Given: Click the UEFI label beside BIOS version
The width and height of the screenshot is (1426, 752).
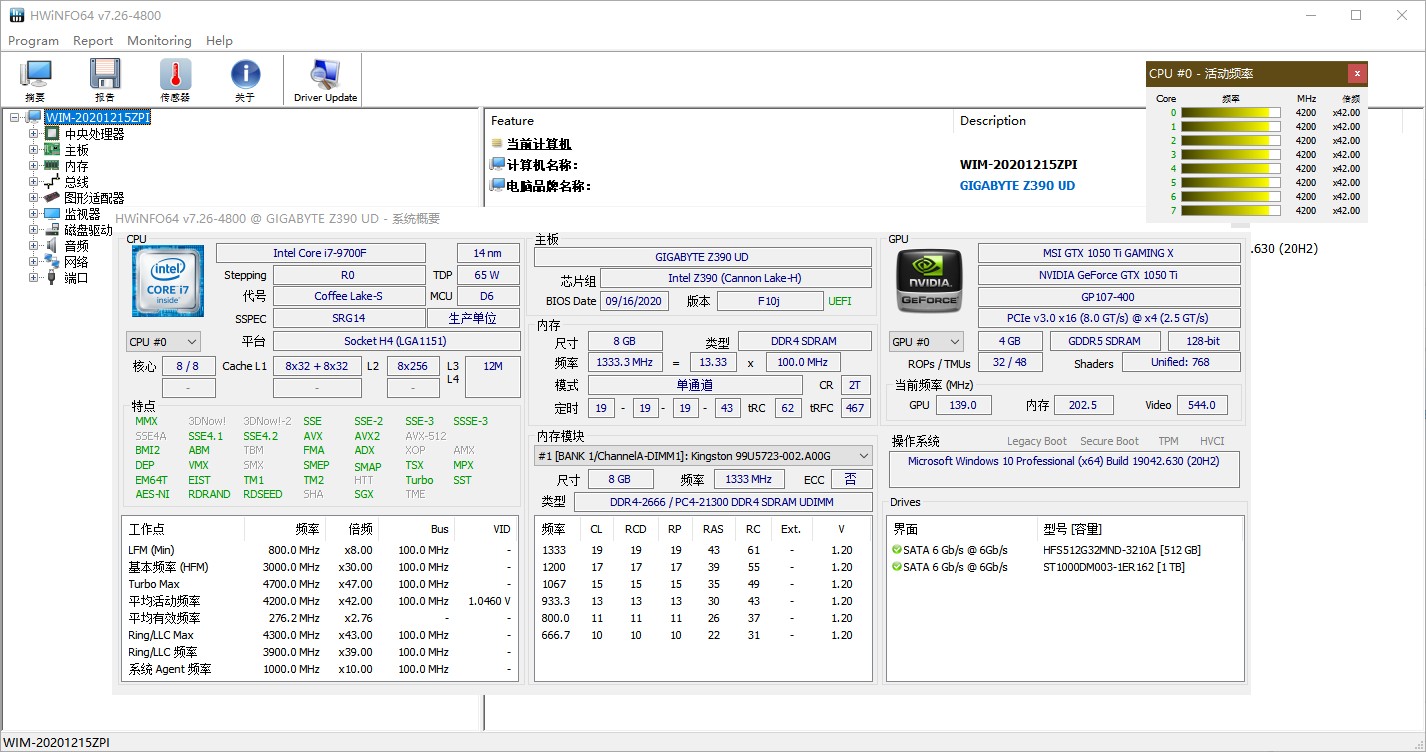Looking at the screenshot, I should (840, 301).
